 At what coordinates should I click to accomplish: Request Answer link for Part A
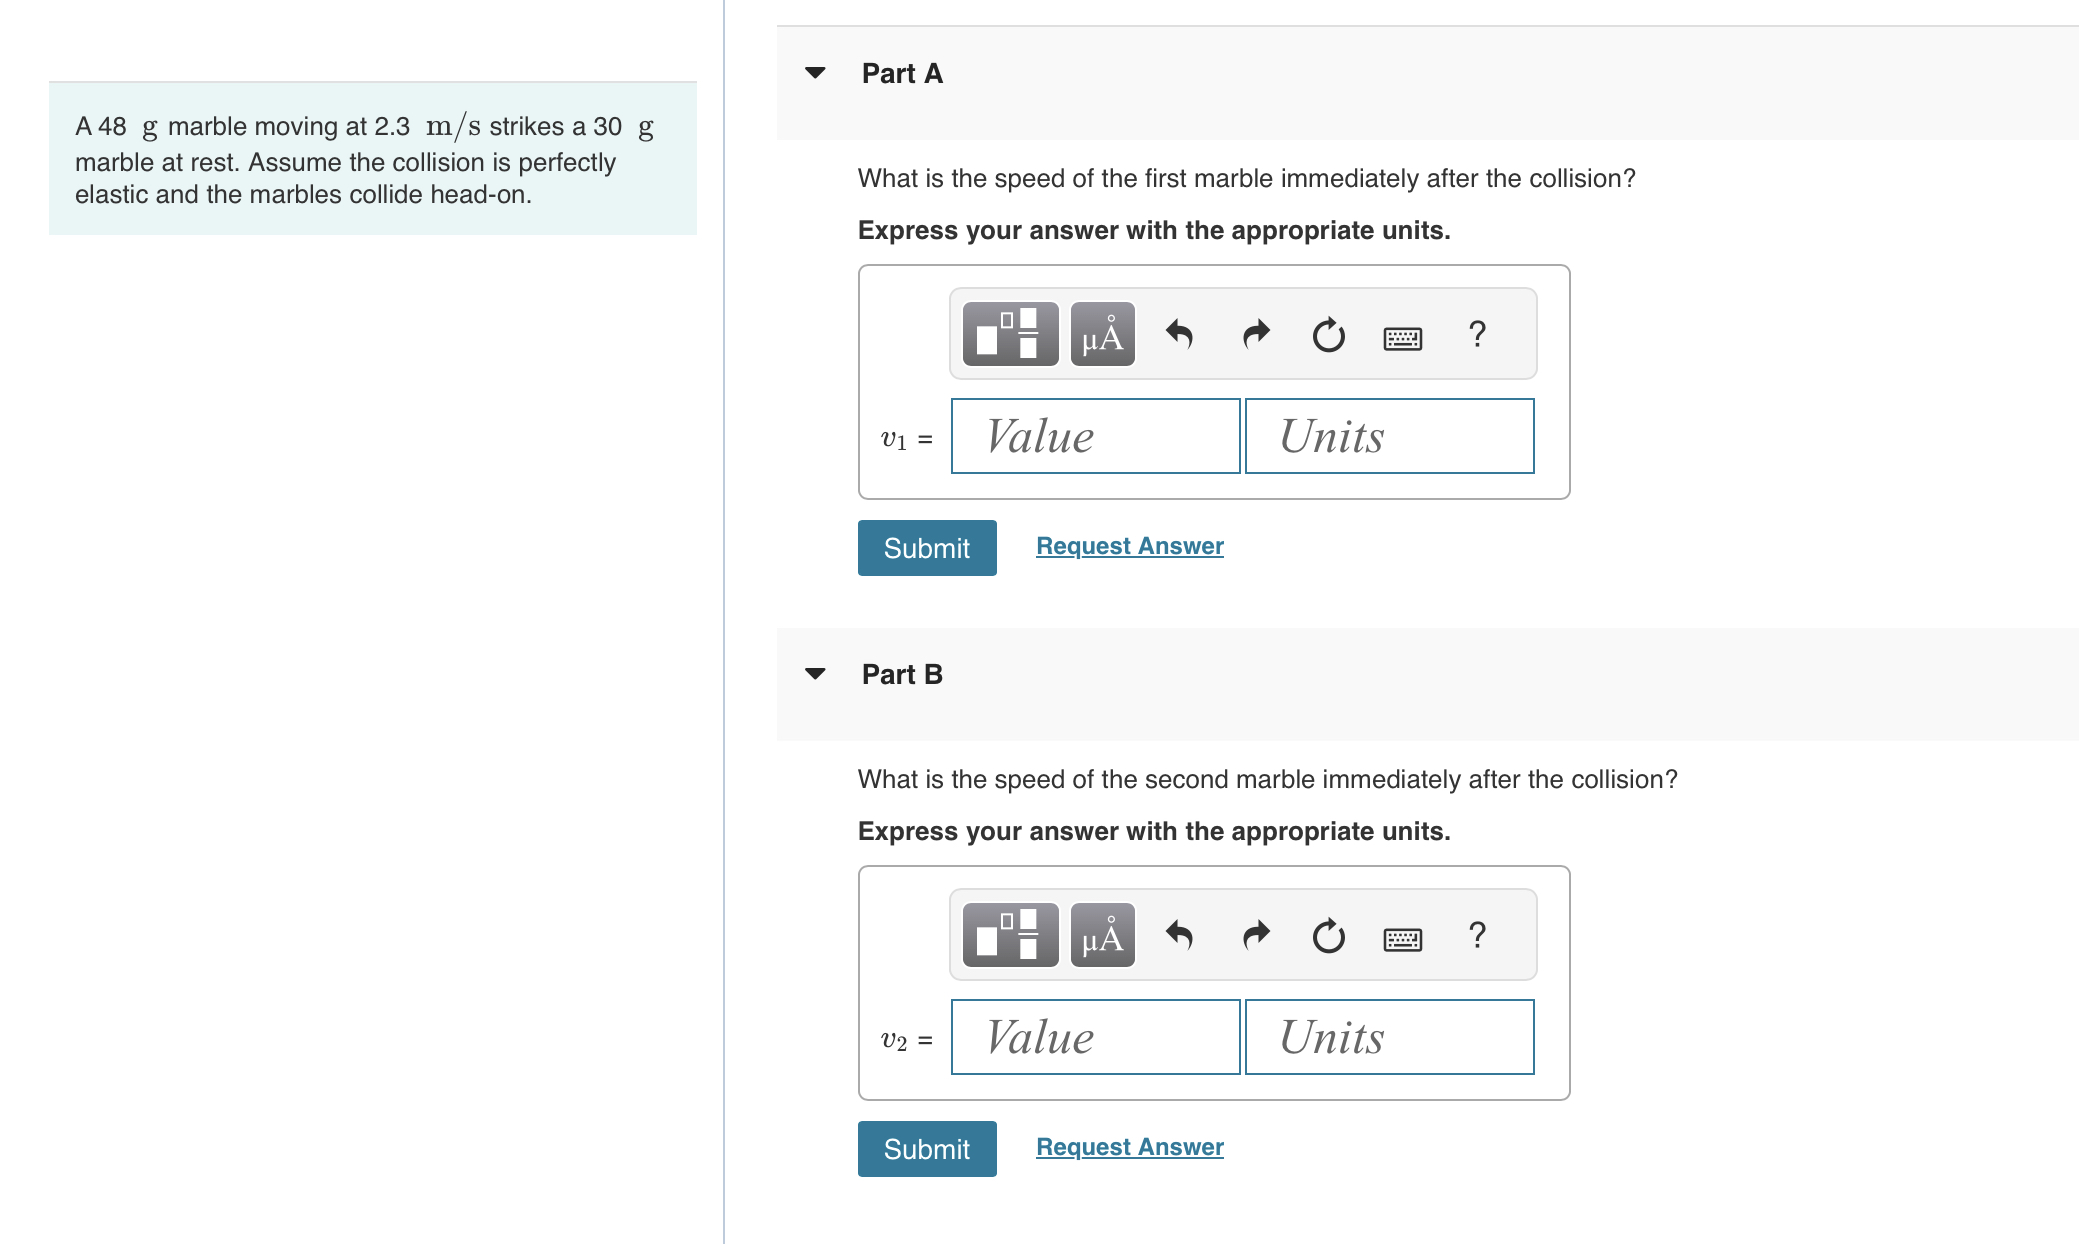coord(1130,546)
